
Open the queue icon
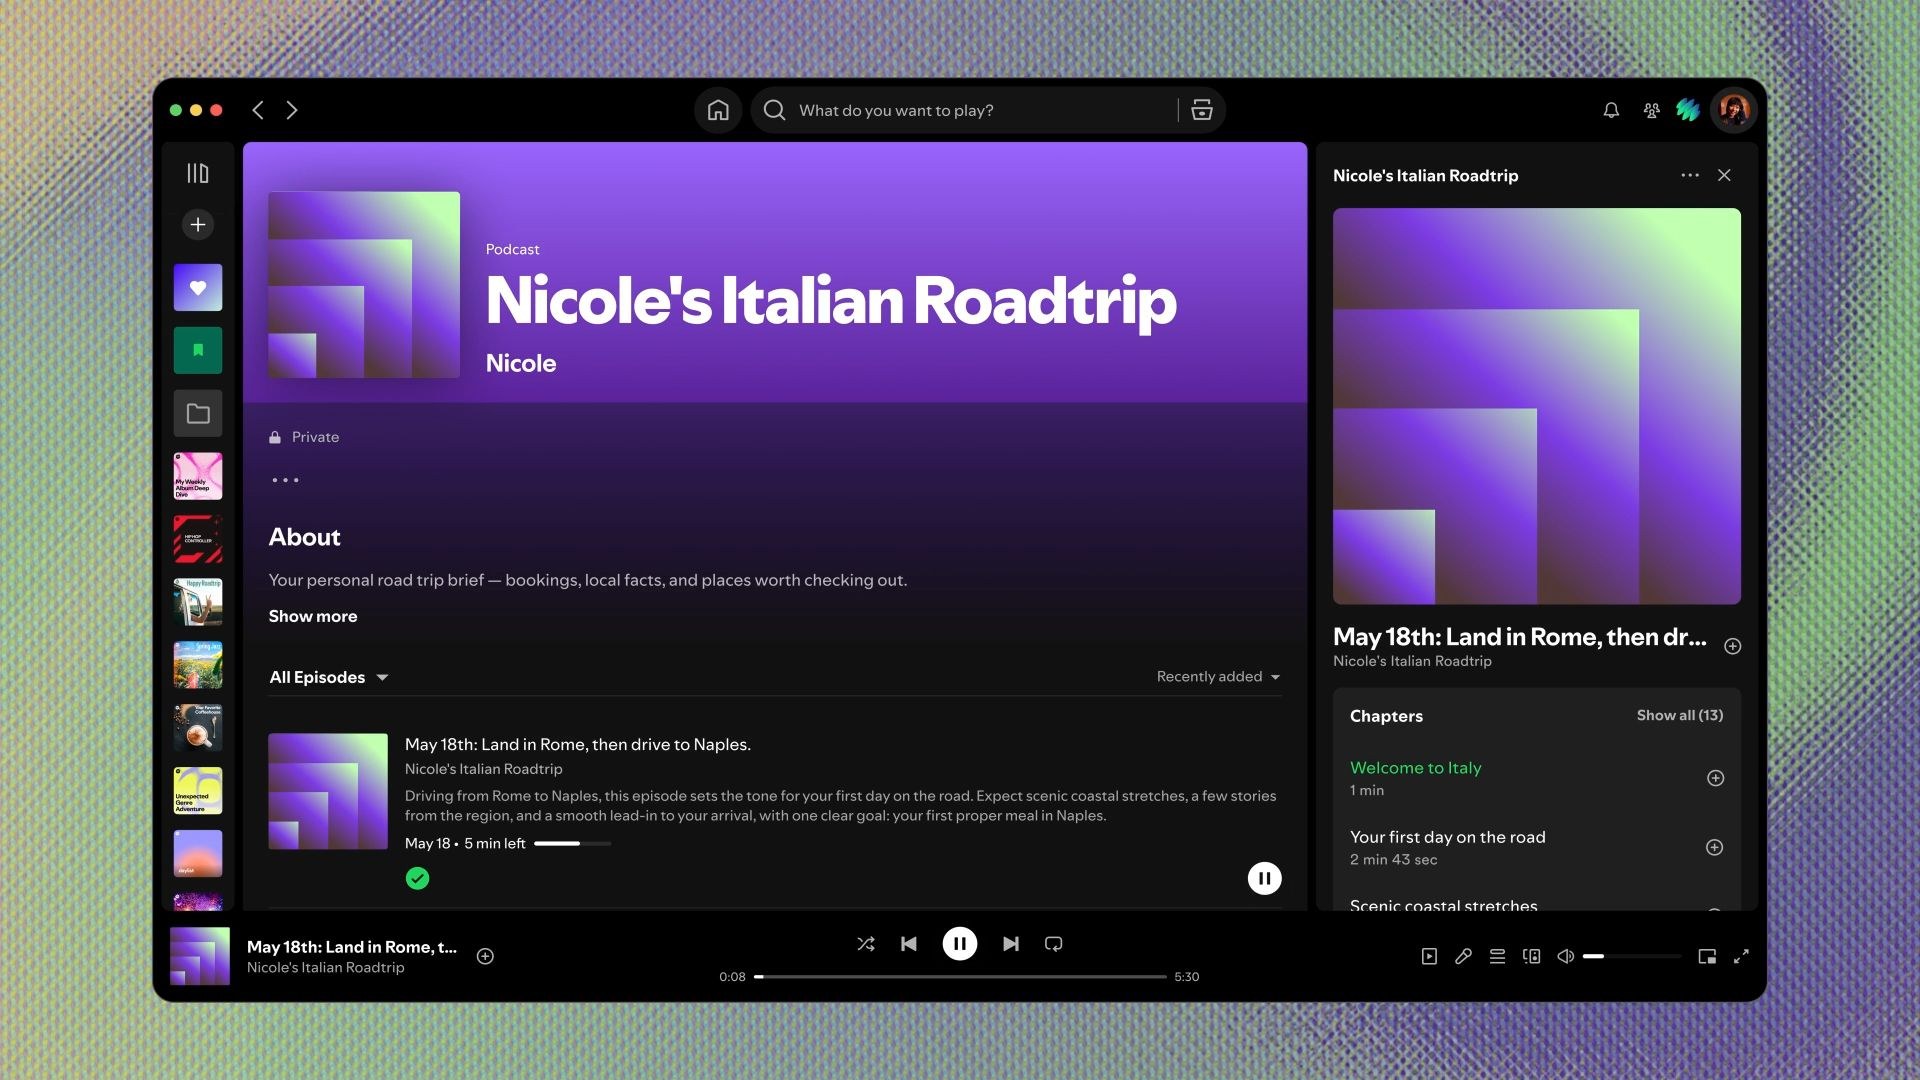coord(1497,956)
